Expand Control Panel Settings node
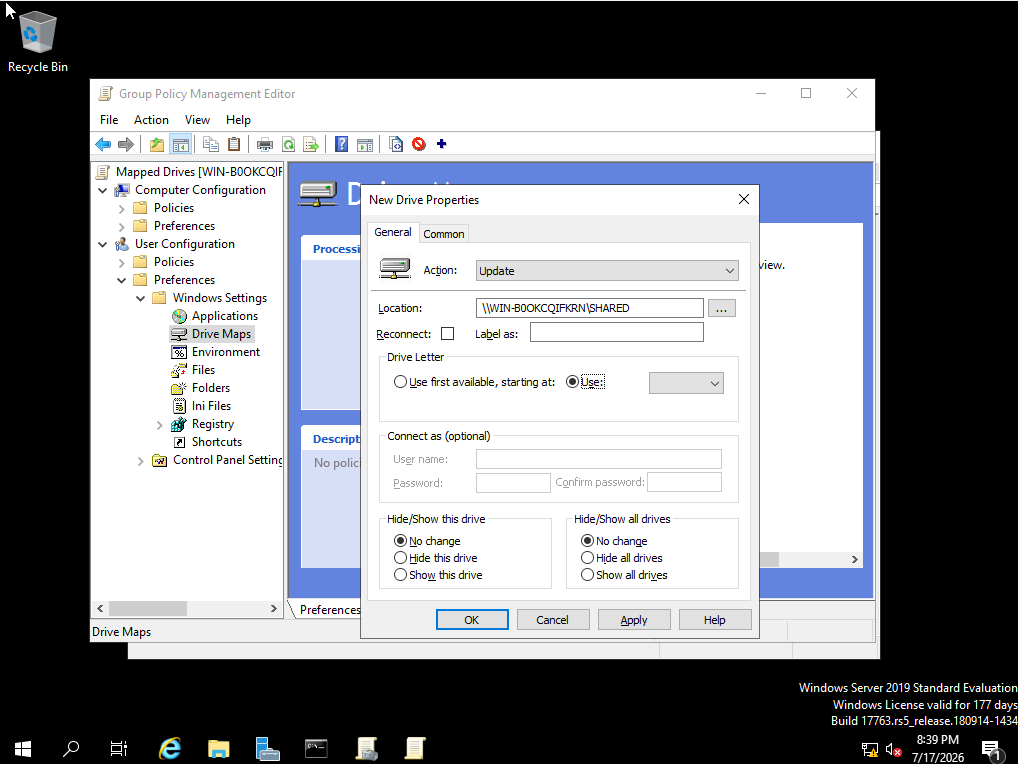Screen dimensions: 1018x764 (x=140, y=460)
